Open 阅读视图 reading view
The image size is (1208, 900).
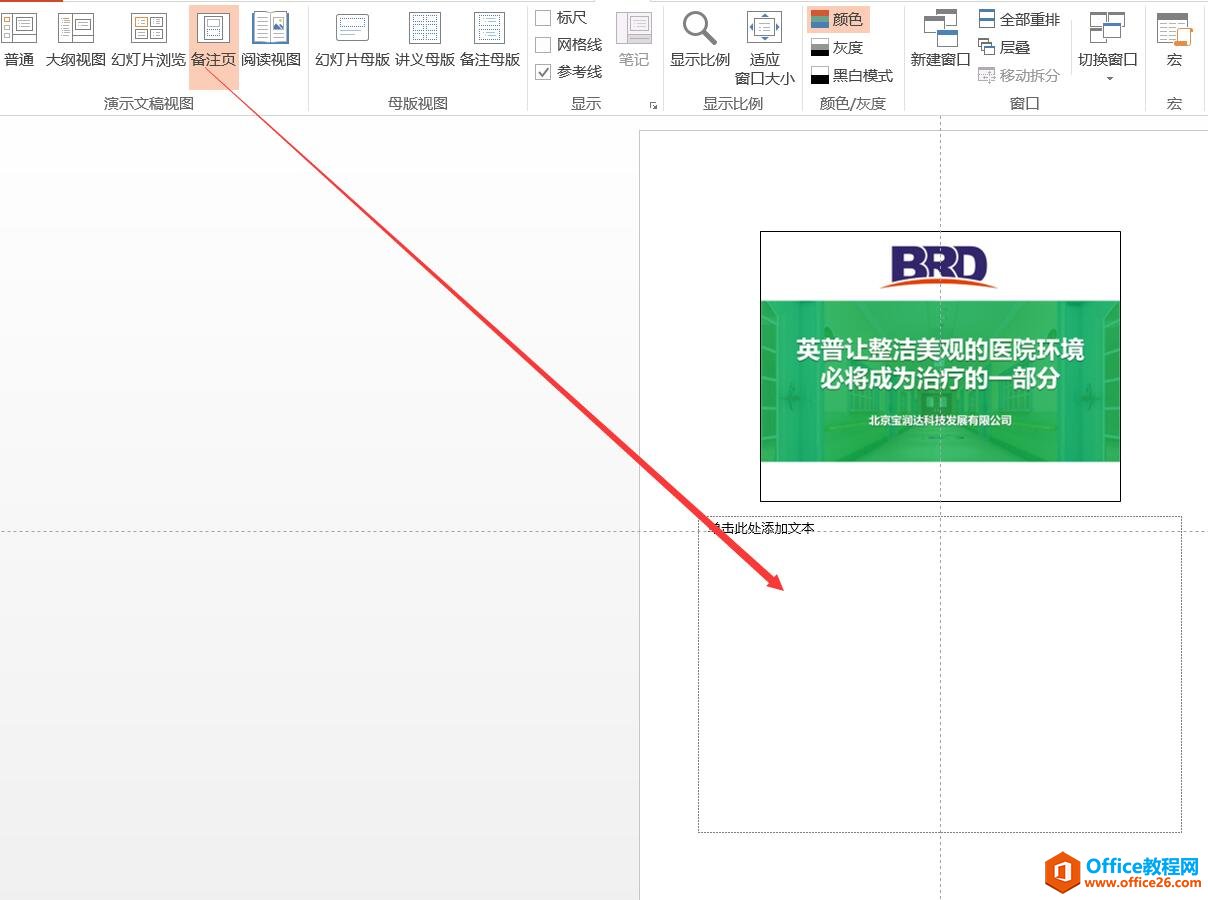click(269, 40)
